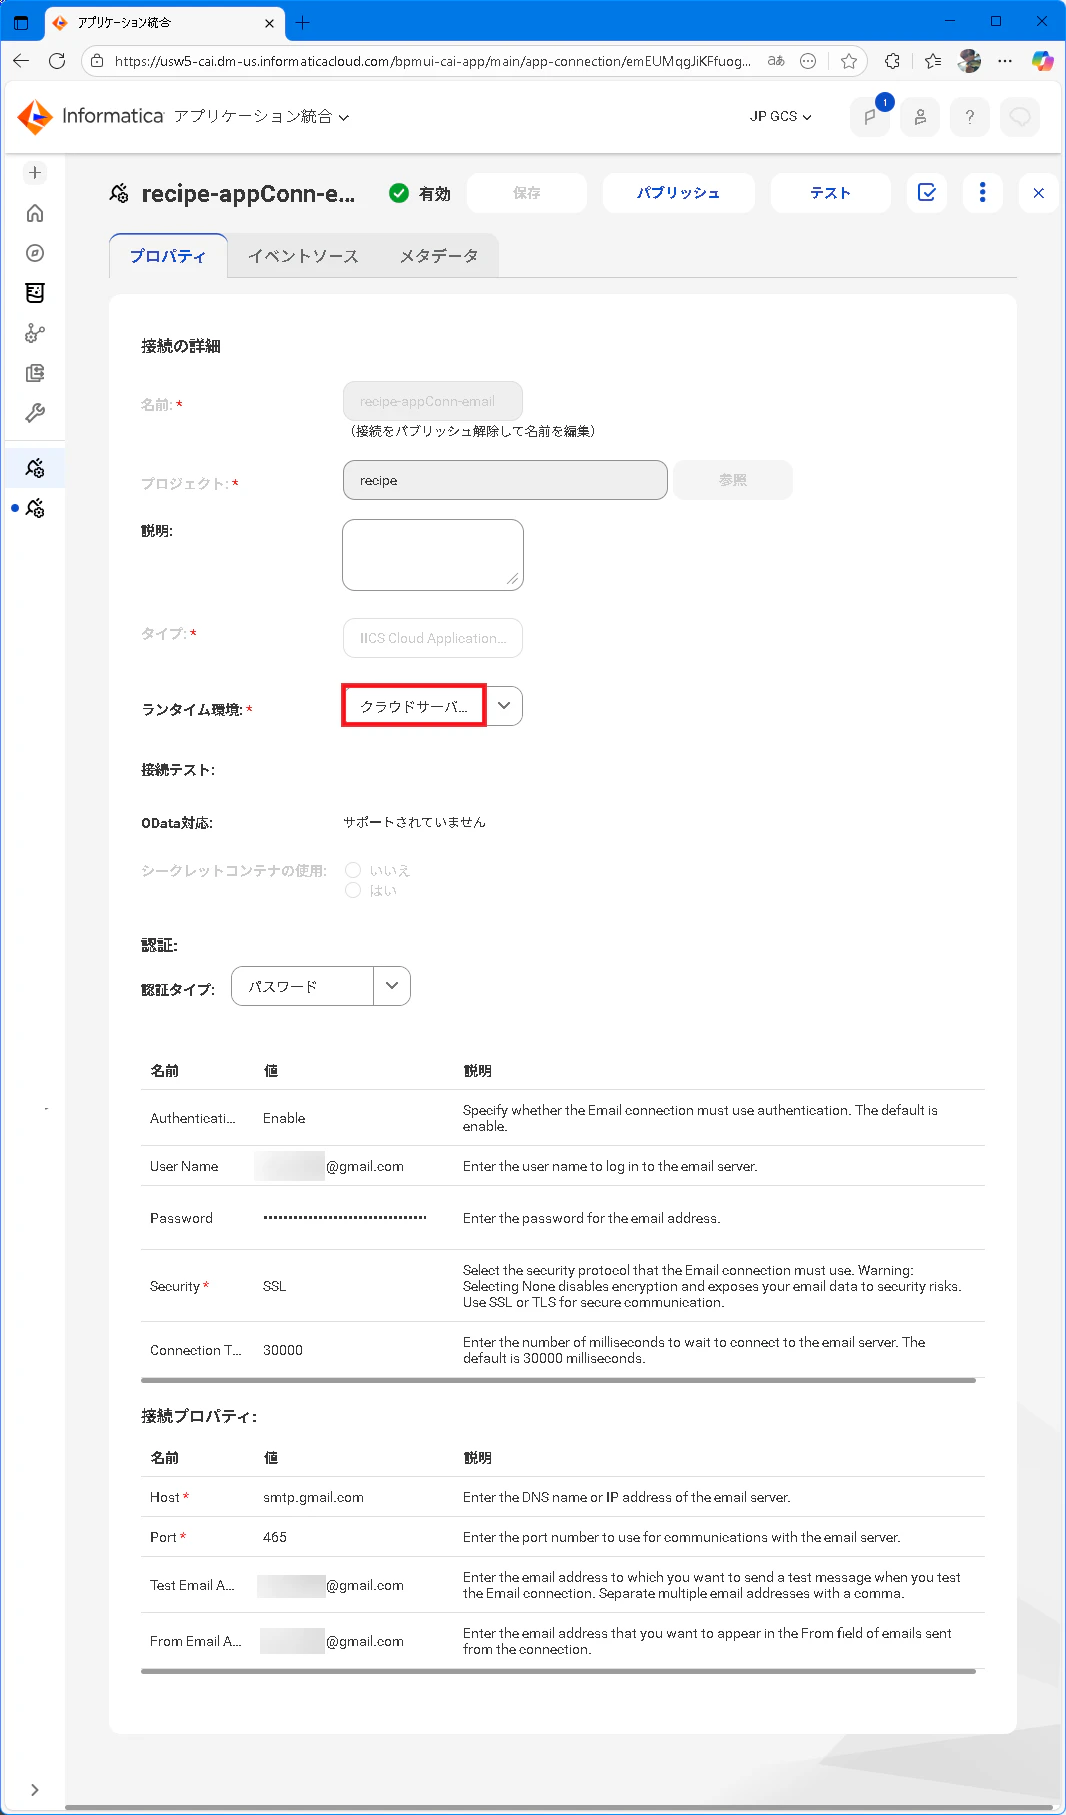Click the IICS Cloud Application type field

433,638
